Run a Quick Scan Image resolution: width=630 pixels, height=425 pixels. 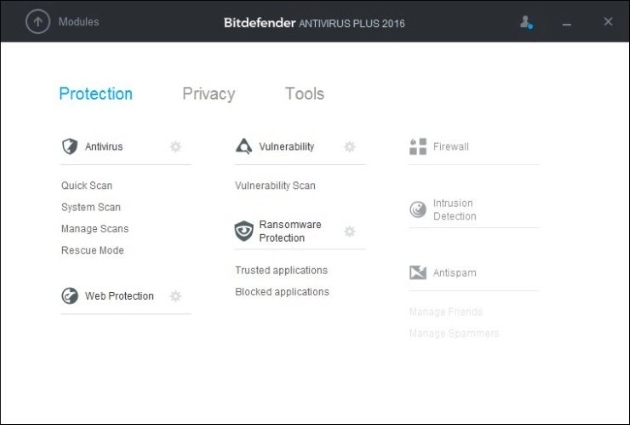pyautogui.click(x=87, y=186)
